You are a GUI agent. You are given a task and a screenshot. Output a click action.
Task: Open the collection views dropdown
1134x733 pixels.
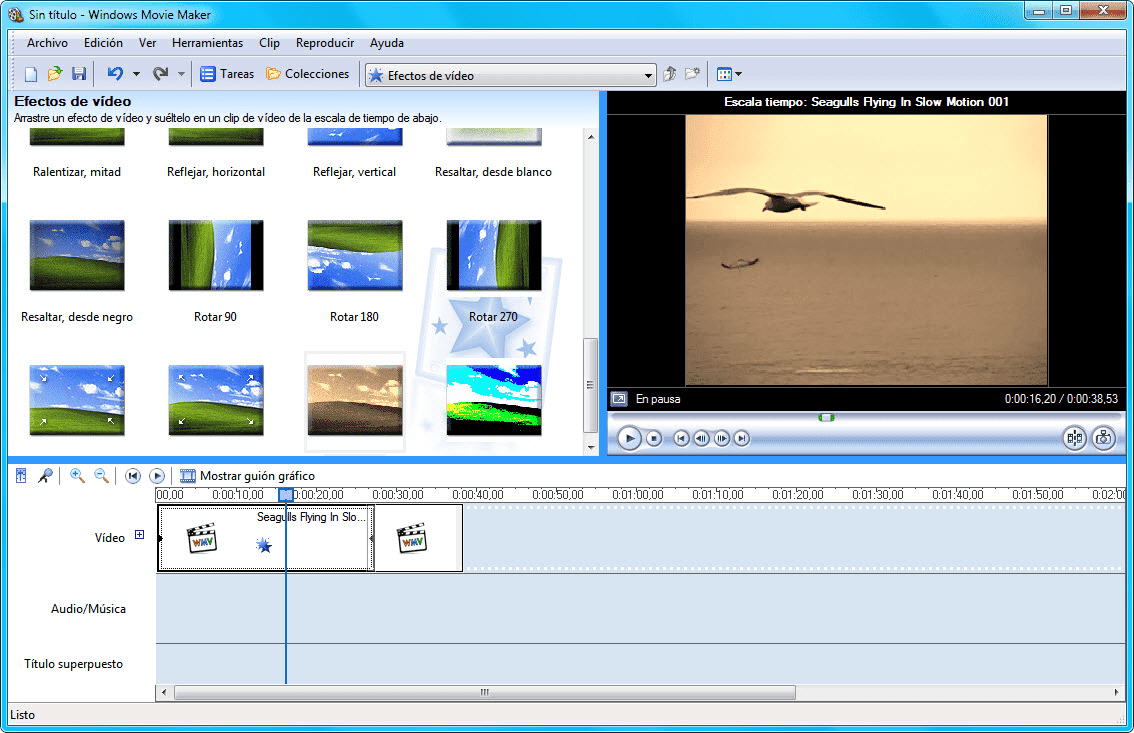[730, 73]
